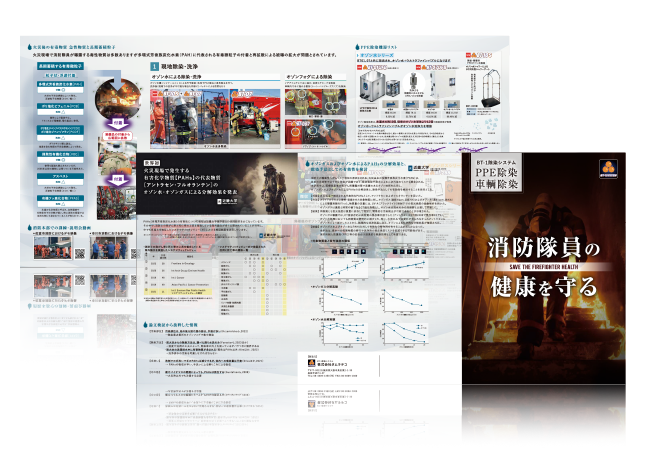Click the black-framed decontamination tent image

(491, 87)
